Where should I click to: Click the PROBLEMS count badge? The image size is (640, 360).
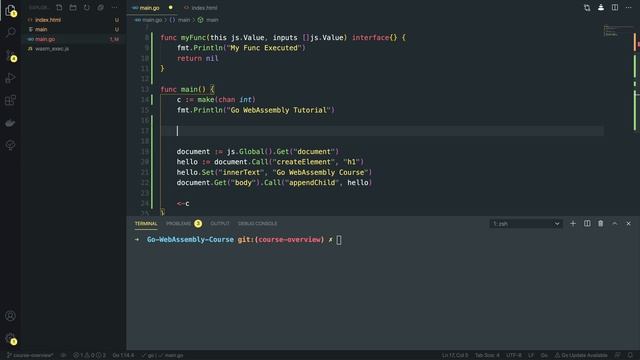click(198, 223)
